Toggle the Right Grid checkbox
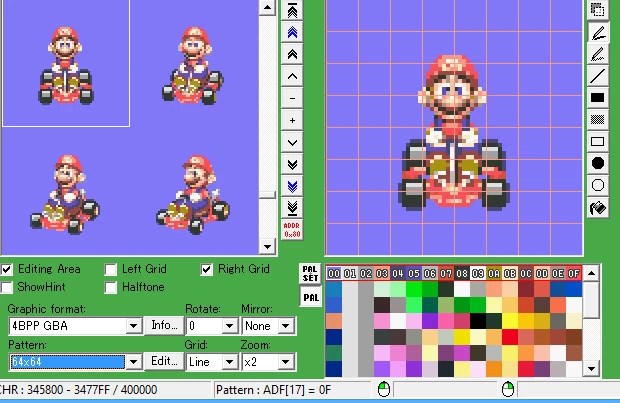The height and width of the screenshot is (403, 620). click(206, 269)
